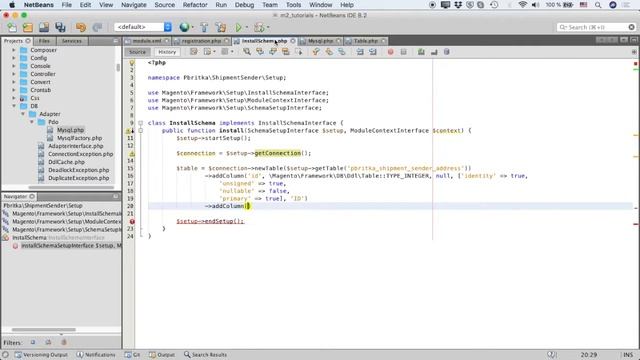This screenshot has height=360, width=640.
Task: Expand the Config folder
Action: [x=13, y=58]
